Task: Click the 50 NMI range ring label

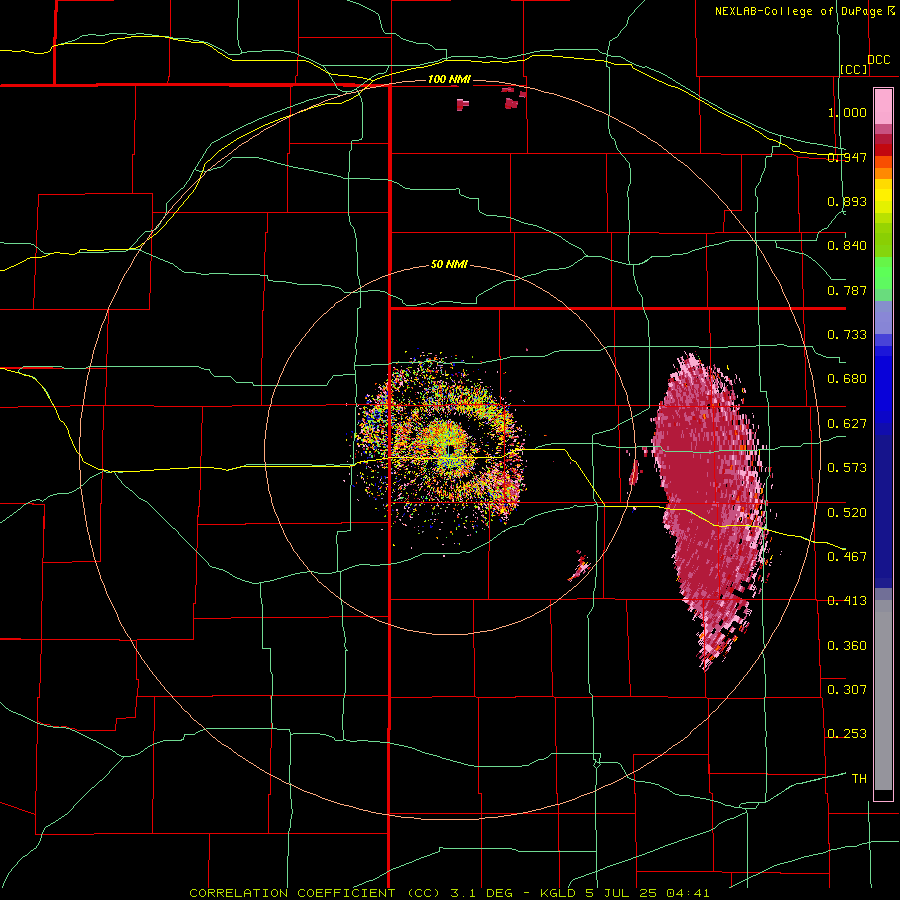Action: (449, 264)
